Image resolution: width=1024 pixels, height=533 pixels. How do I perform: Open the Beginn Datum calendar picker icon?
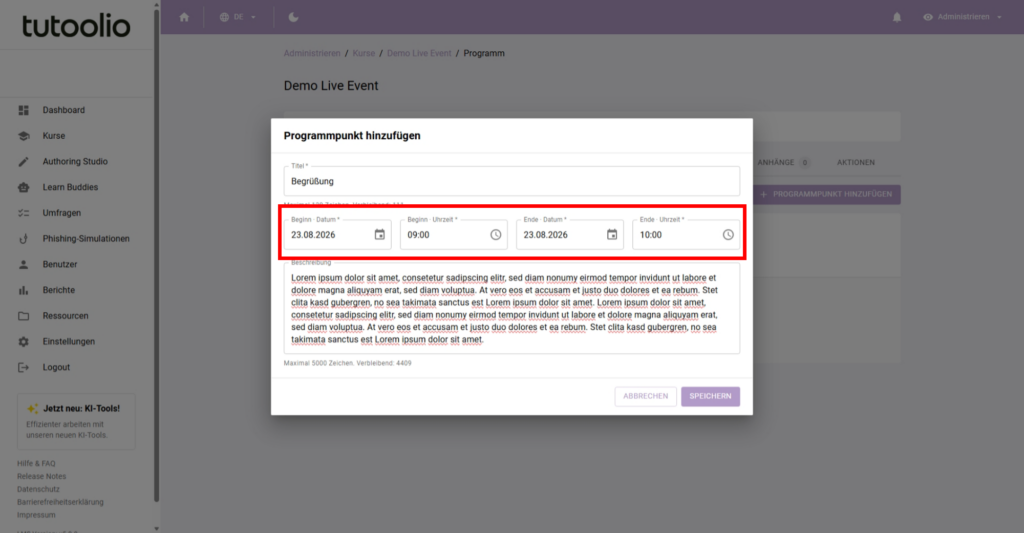[379, 234]
